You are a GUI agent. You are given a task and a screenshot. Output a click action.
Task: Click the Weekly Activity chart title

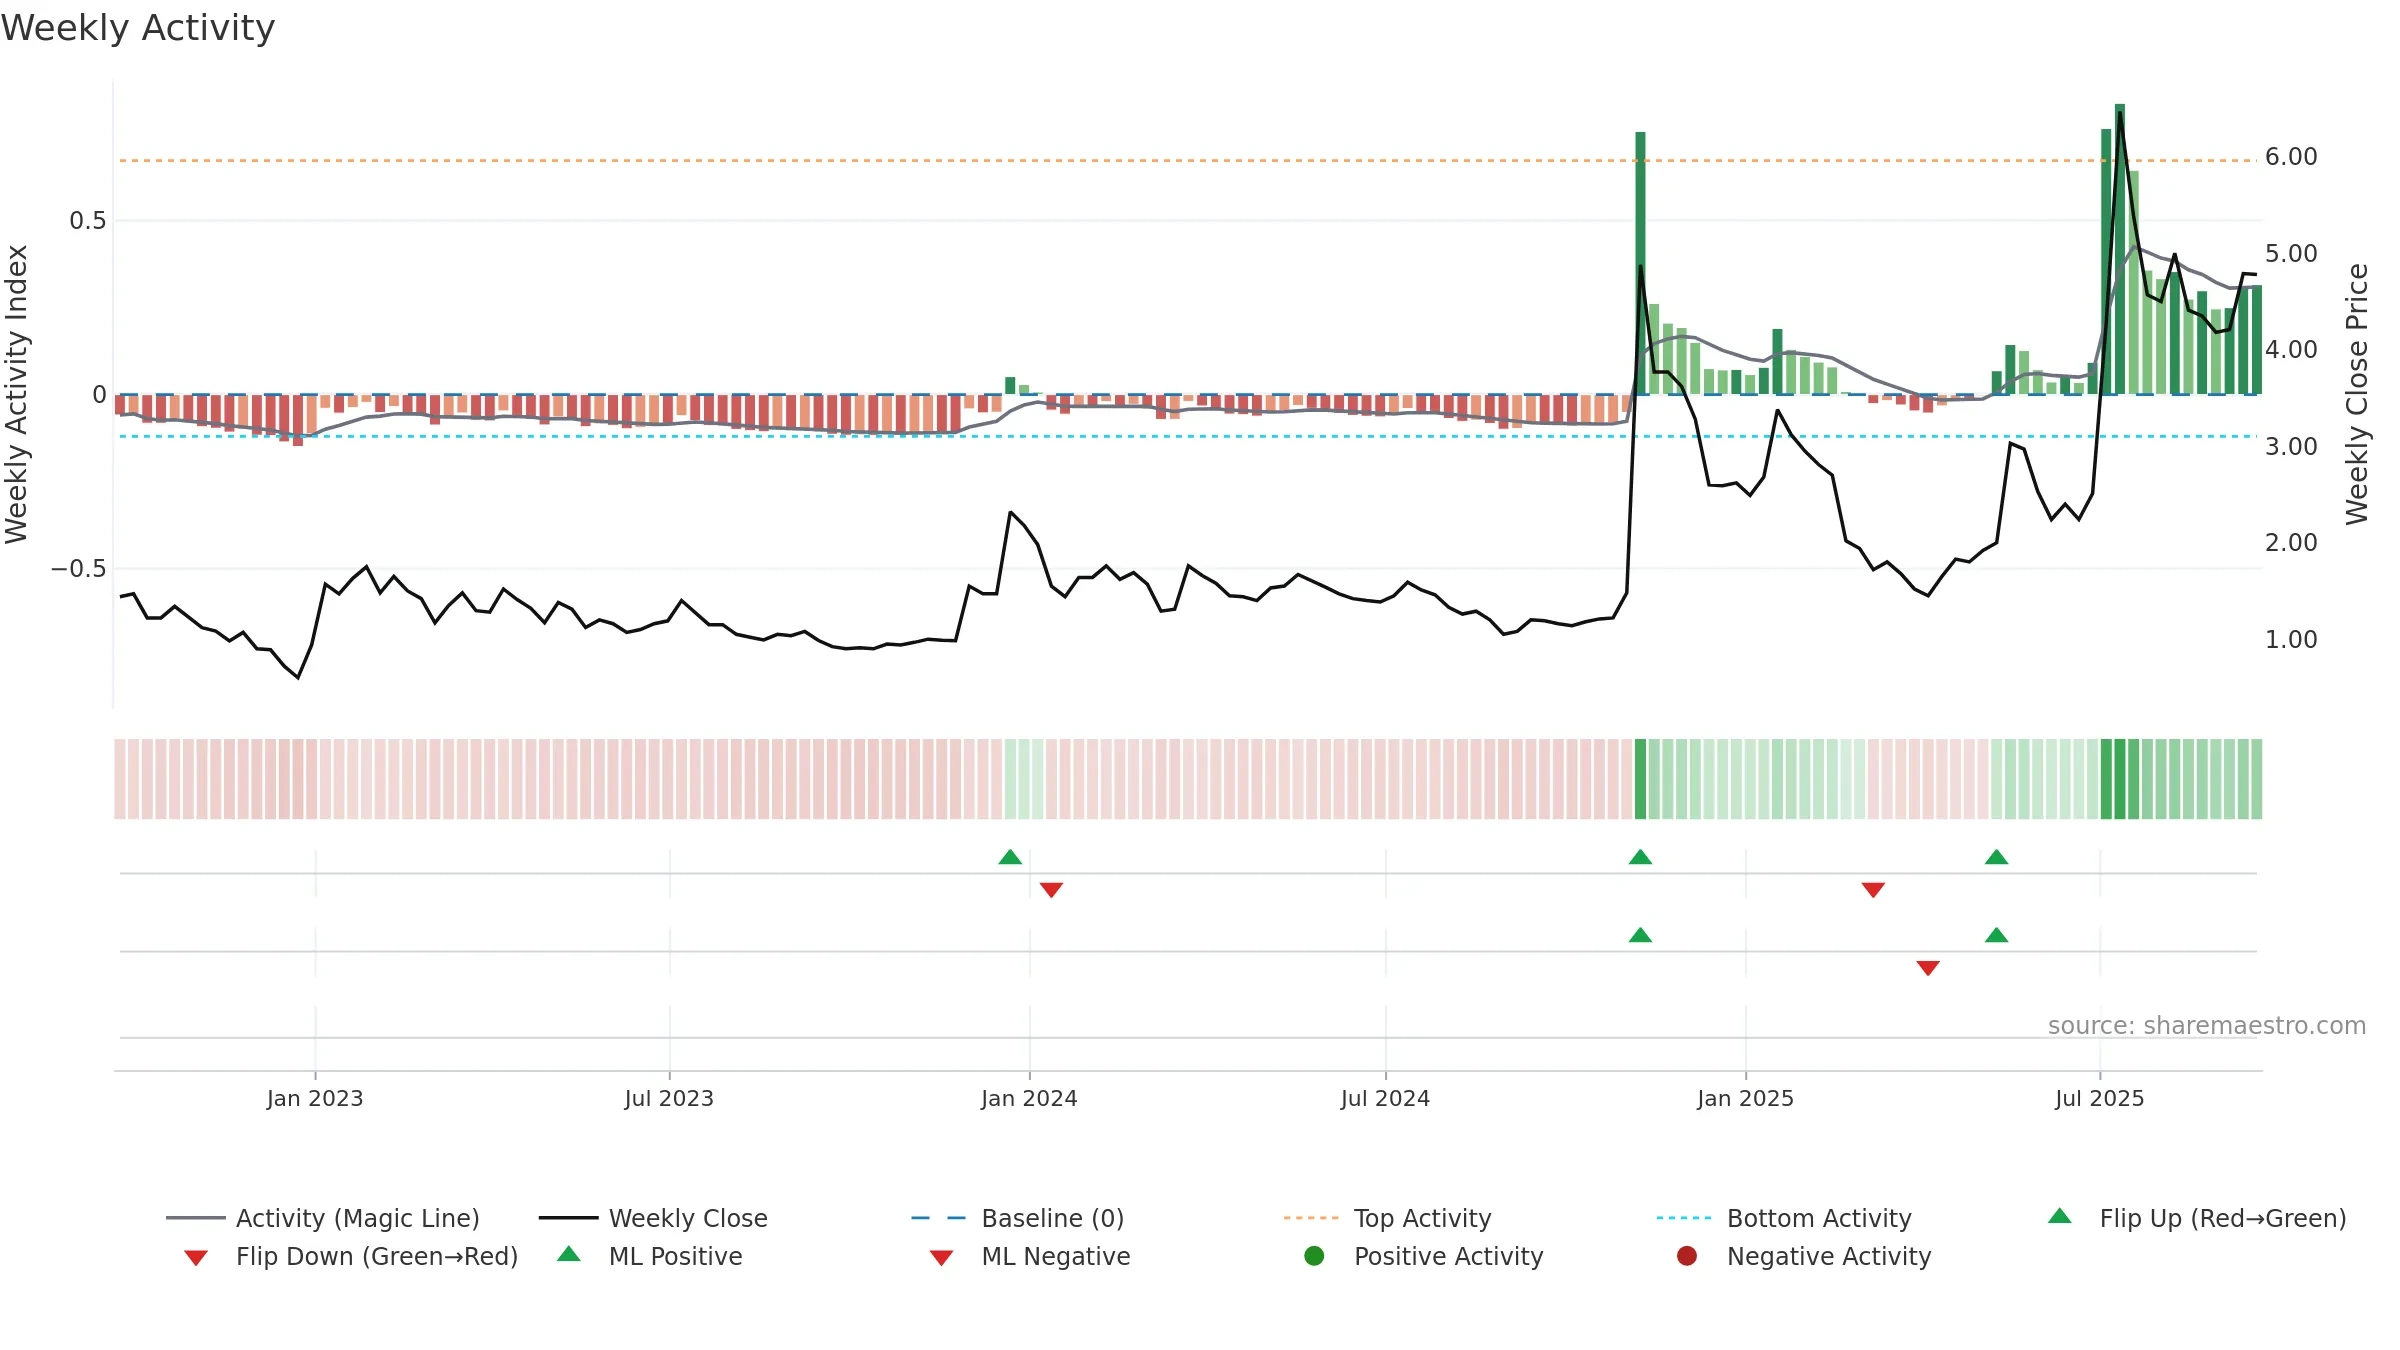coord(138,28)
